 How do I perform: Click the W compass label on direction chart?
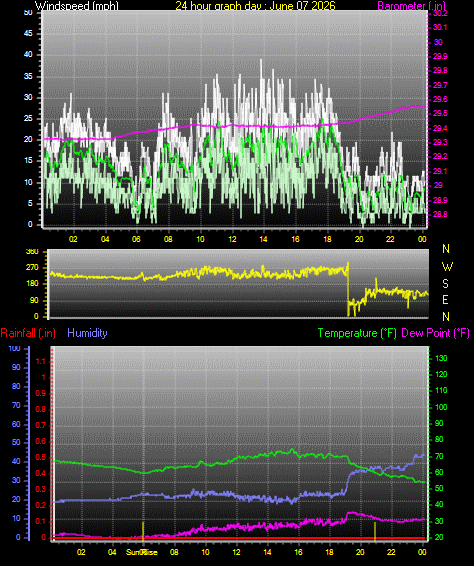pyautogui.click(x=447, y=267)
